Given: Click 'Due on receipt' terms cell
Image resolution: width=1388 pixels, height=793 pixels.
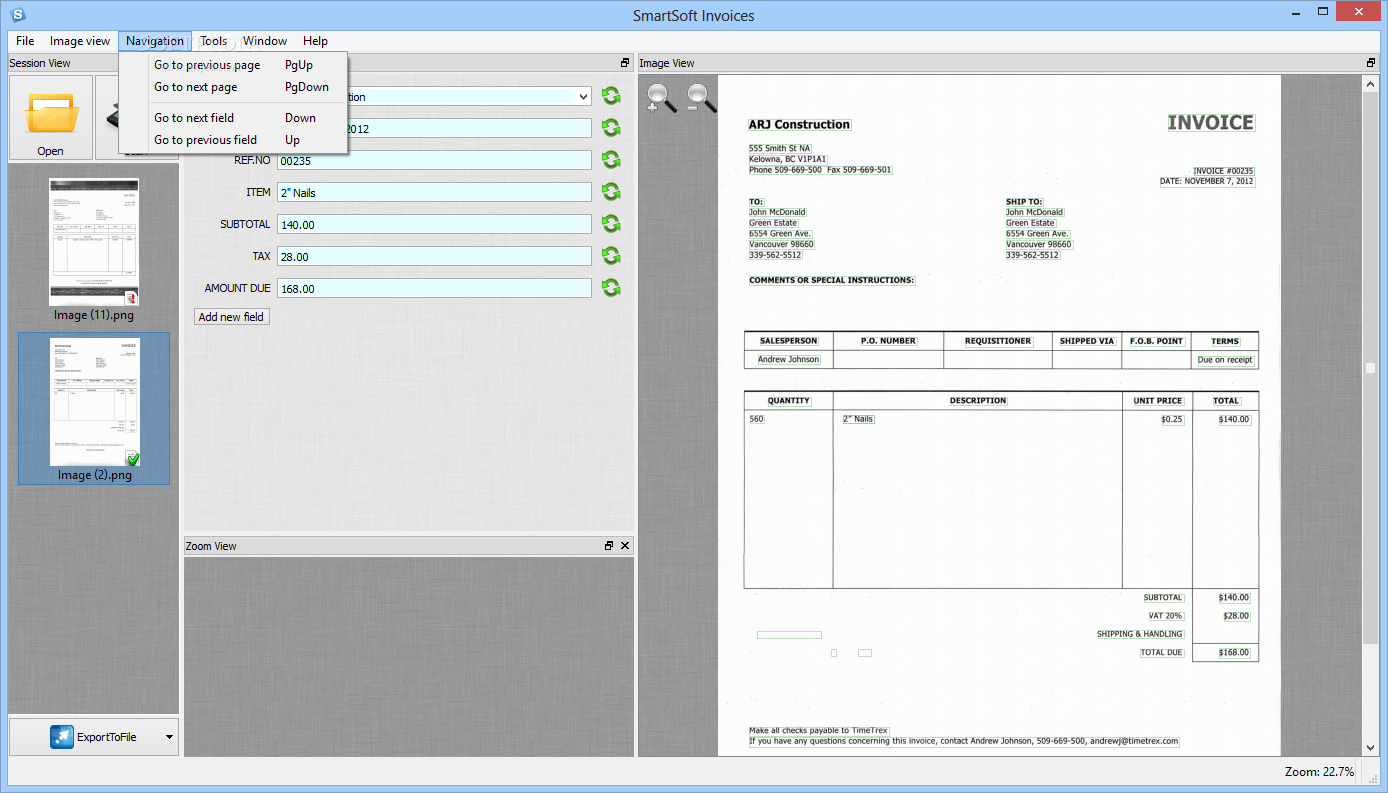Looking at the screenshot, I should 1225,359.
